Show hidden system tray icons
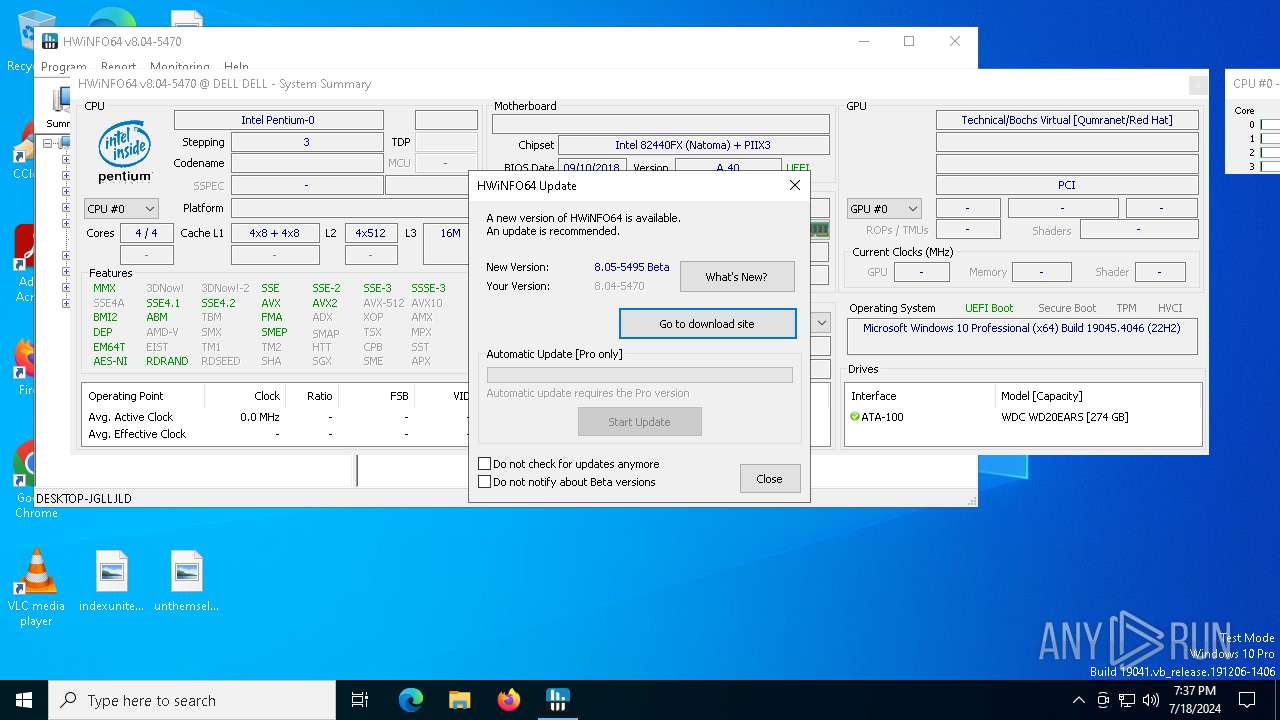 point(1078,700)
